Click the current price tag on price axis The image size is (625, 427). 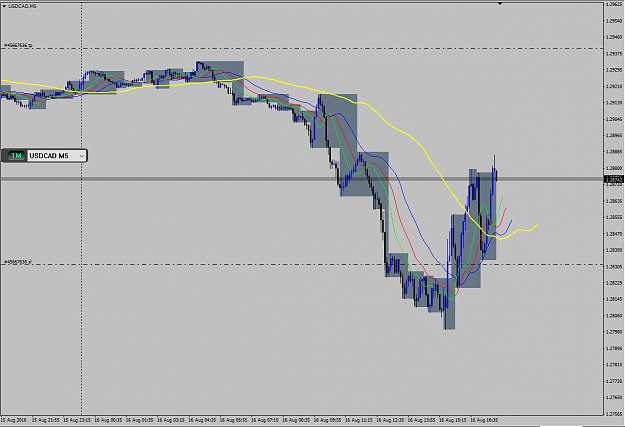pos(614,180)
